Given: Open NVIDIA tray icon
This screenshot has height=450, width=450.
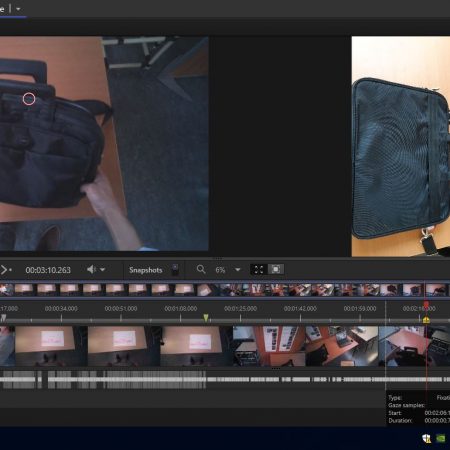Looking at the screenshot, I should pos(441,438).
